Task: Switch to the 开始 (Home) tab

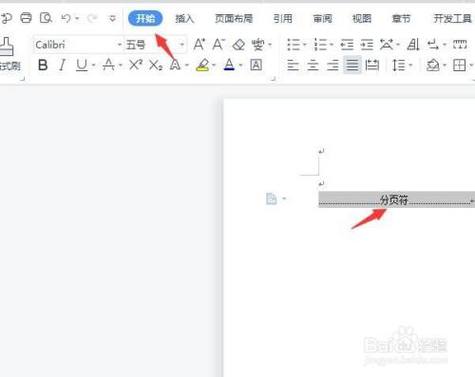Action: 145,18
